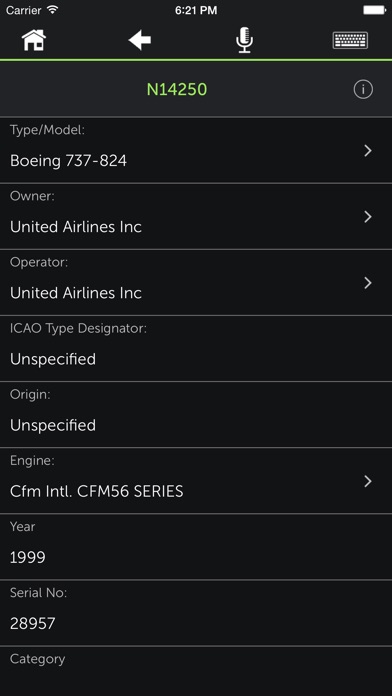Expand the Operator row chevron
The image size is (392, 696).
click(x=368, y=283)
